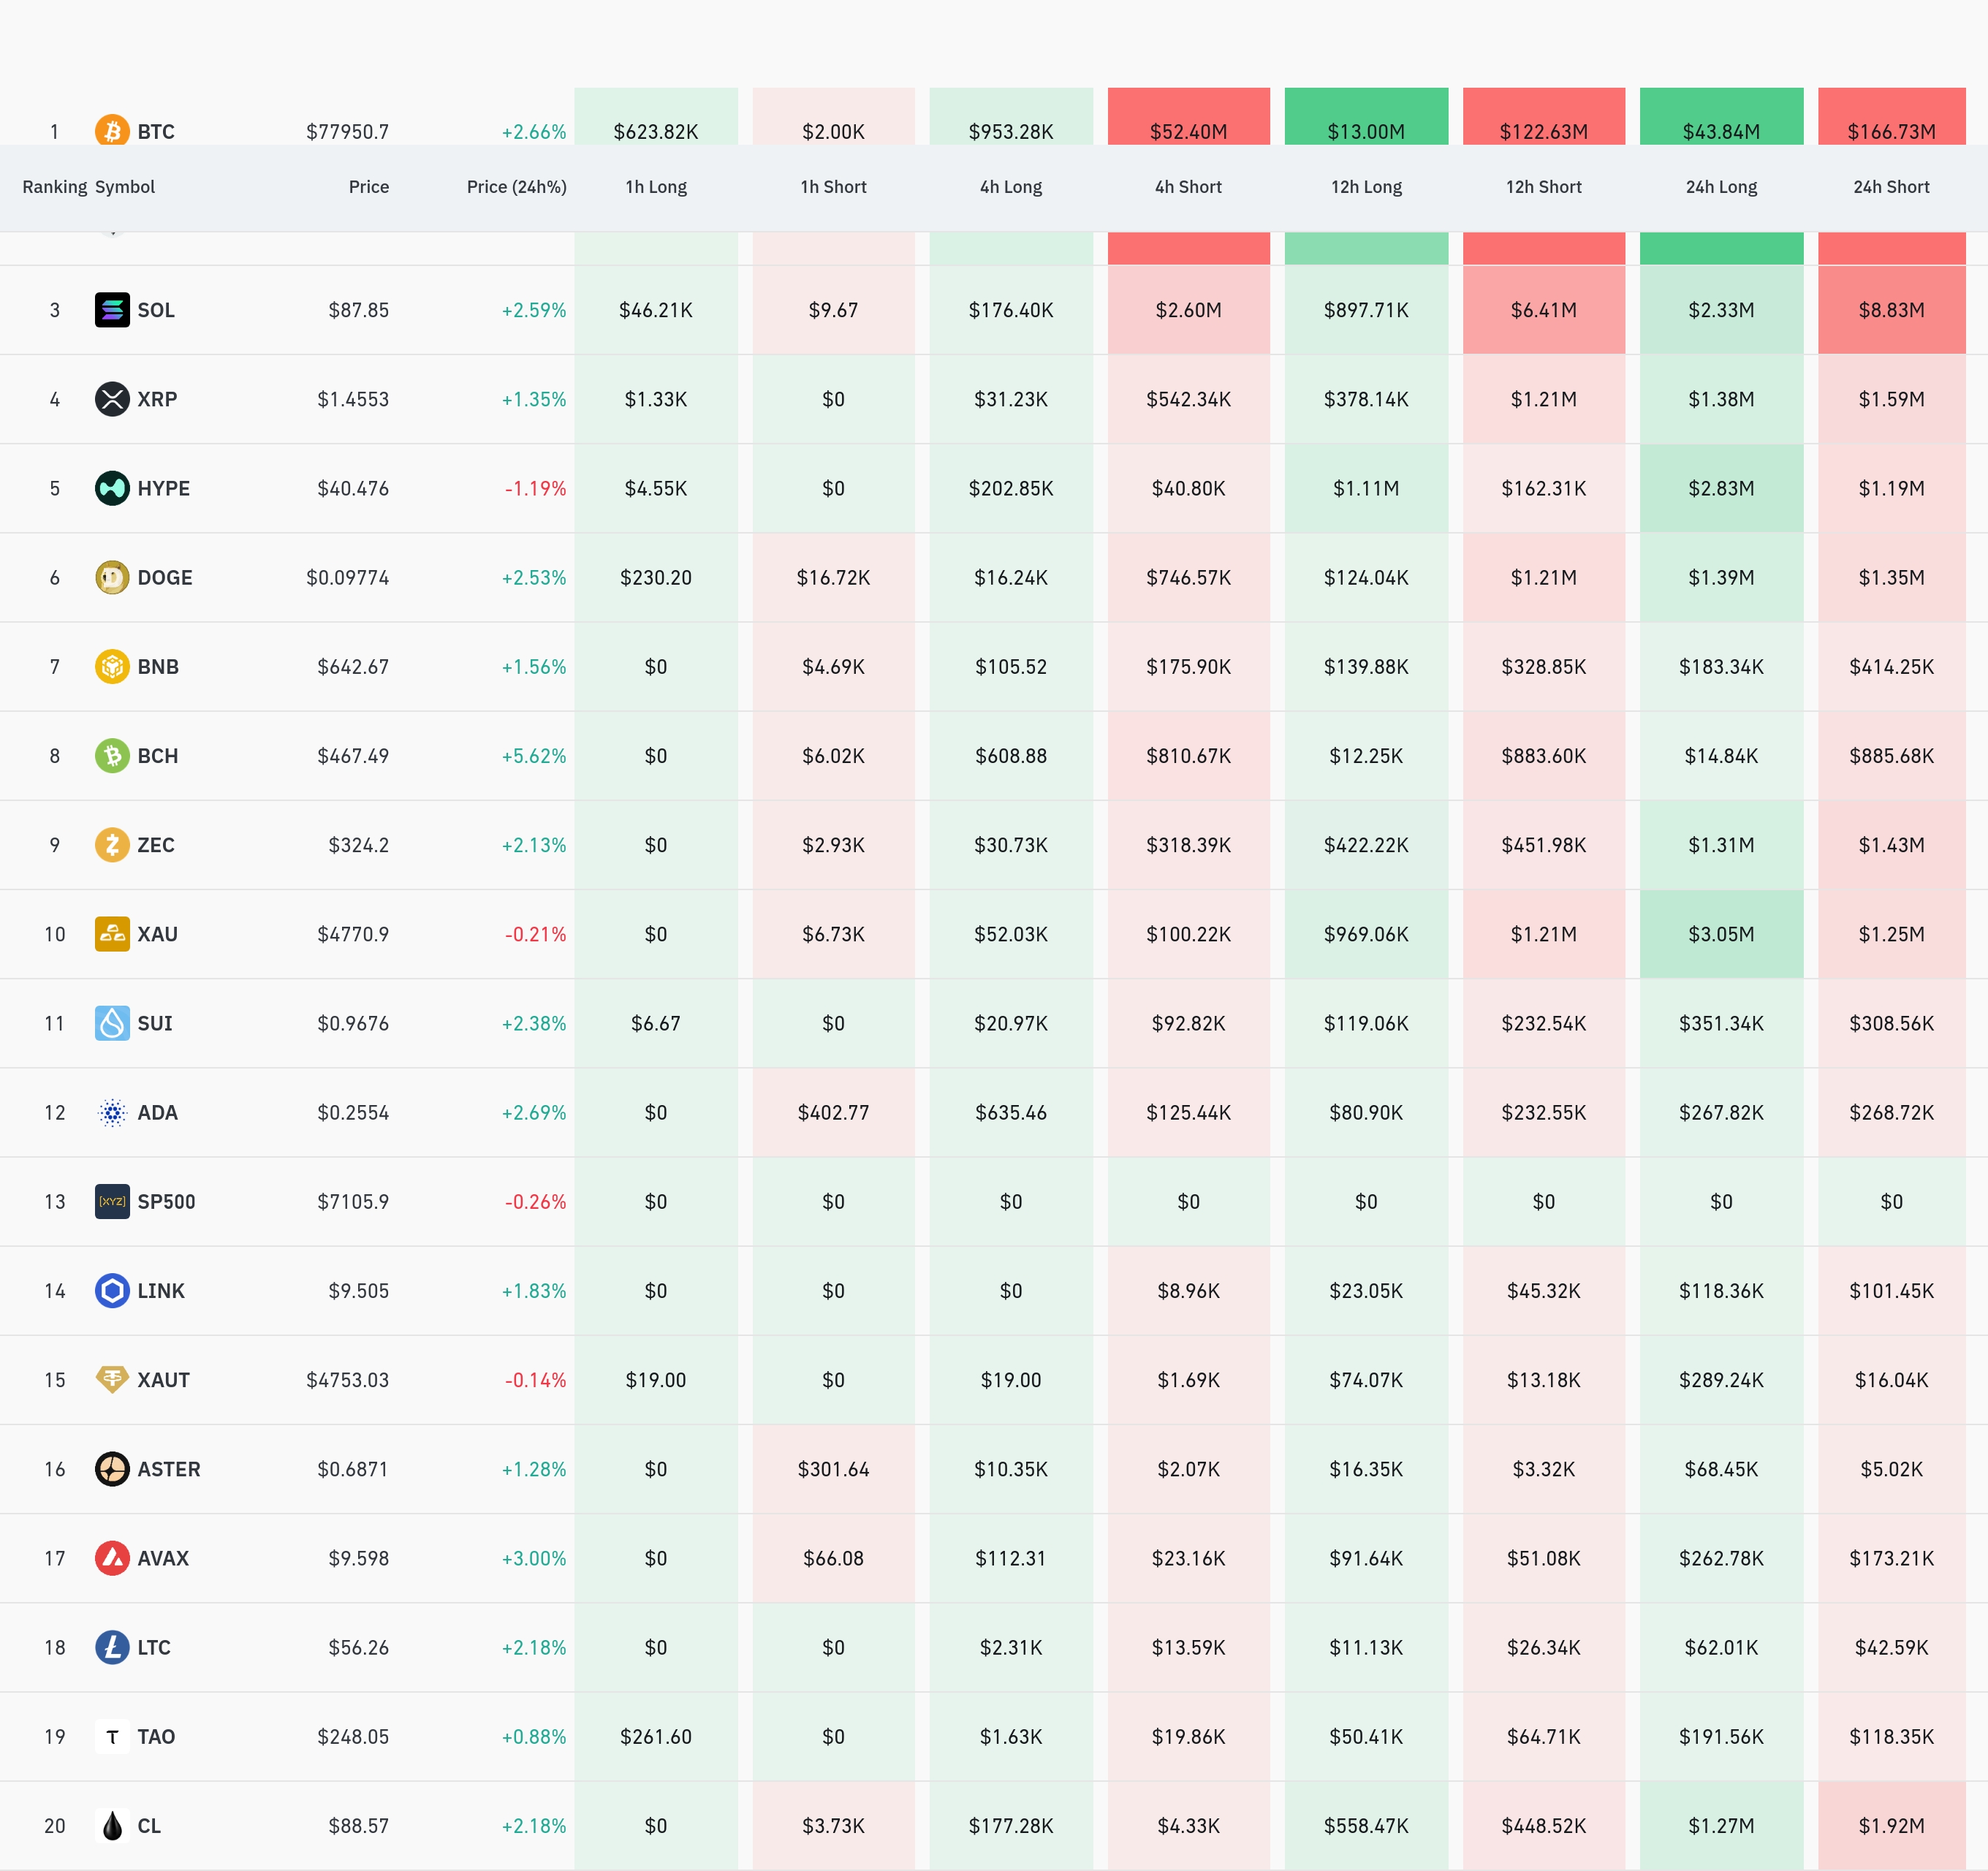Click the HYPE coin icon
1988x1871 pixels.
tap(112, 488)
